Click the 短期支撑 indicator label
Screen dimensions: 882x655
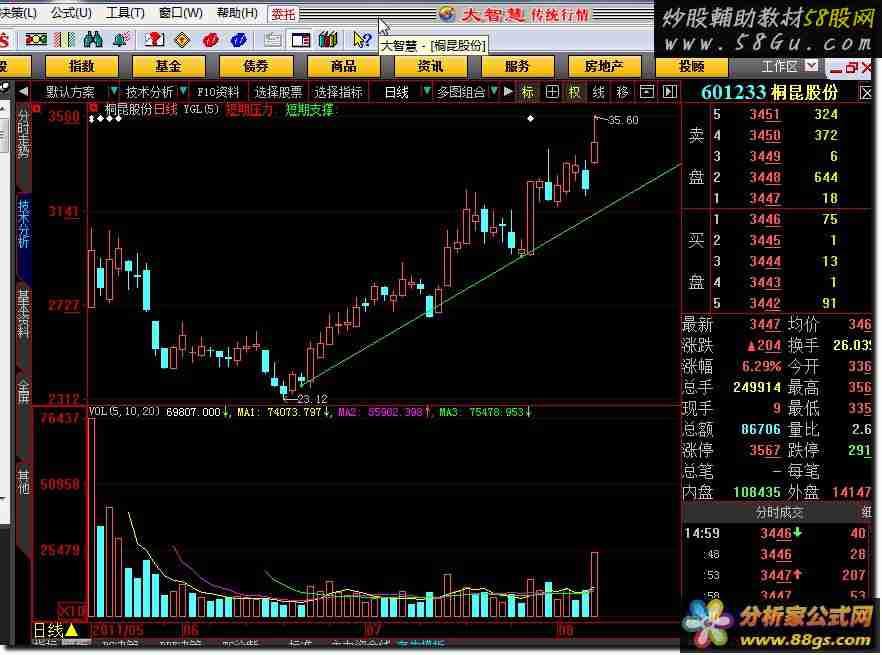[309, 110]
